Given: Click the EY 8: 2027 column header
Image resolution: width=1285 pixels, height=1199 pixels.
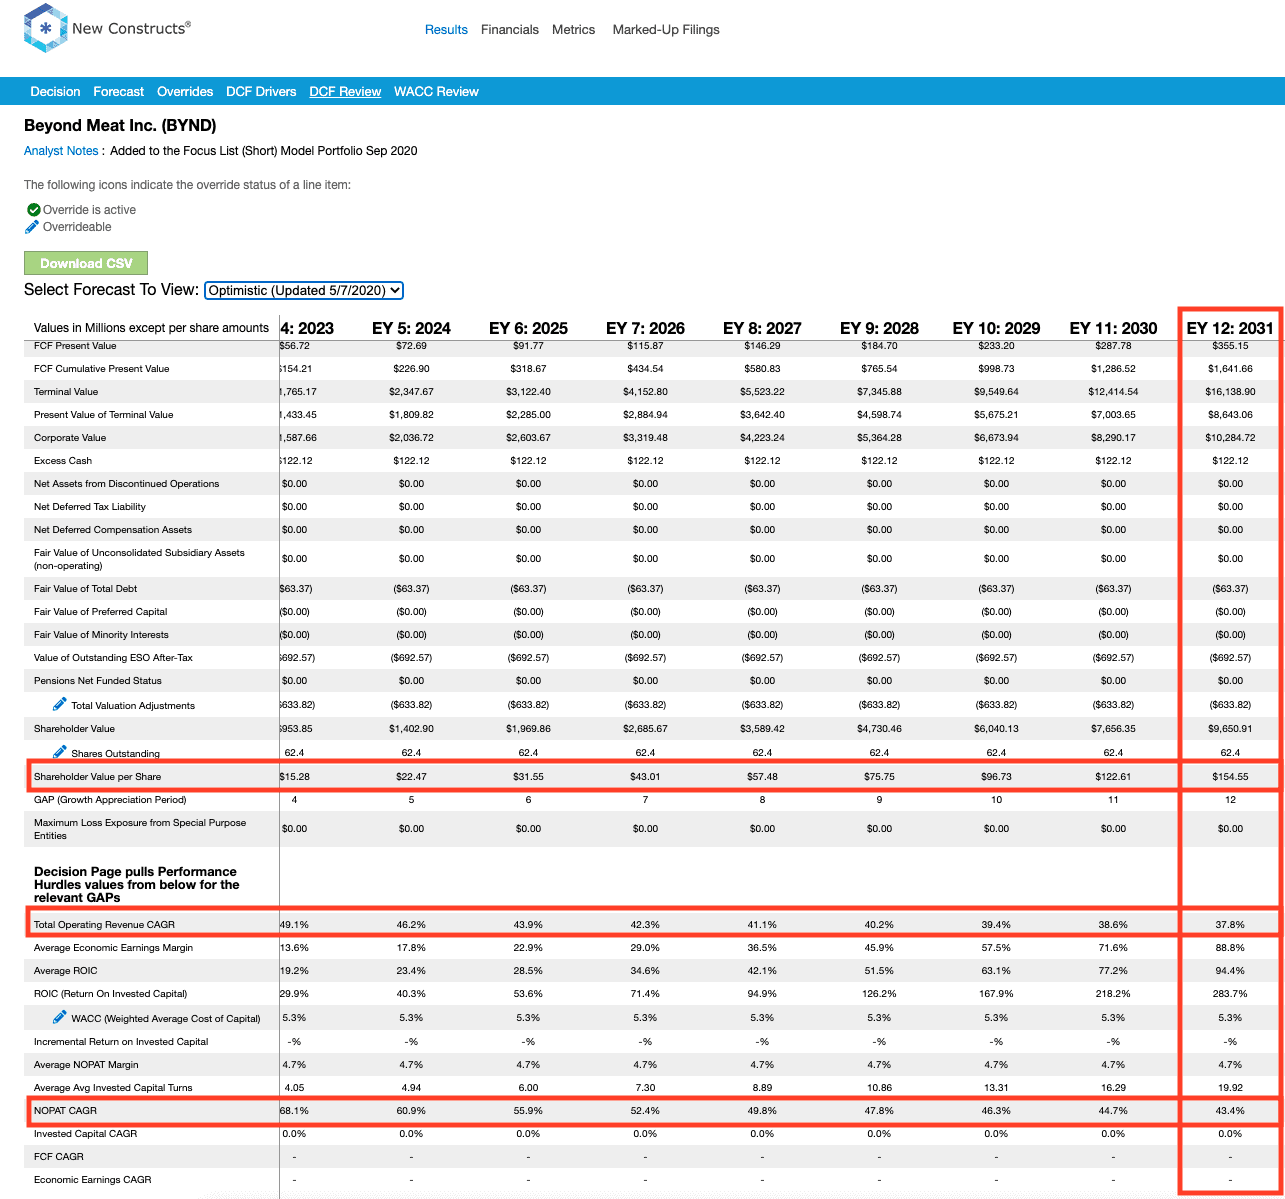Looking at the screenshot, I should tap(762, 328).
